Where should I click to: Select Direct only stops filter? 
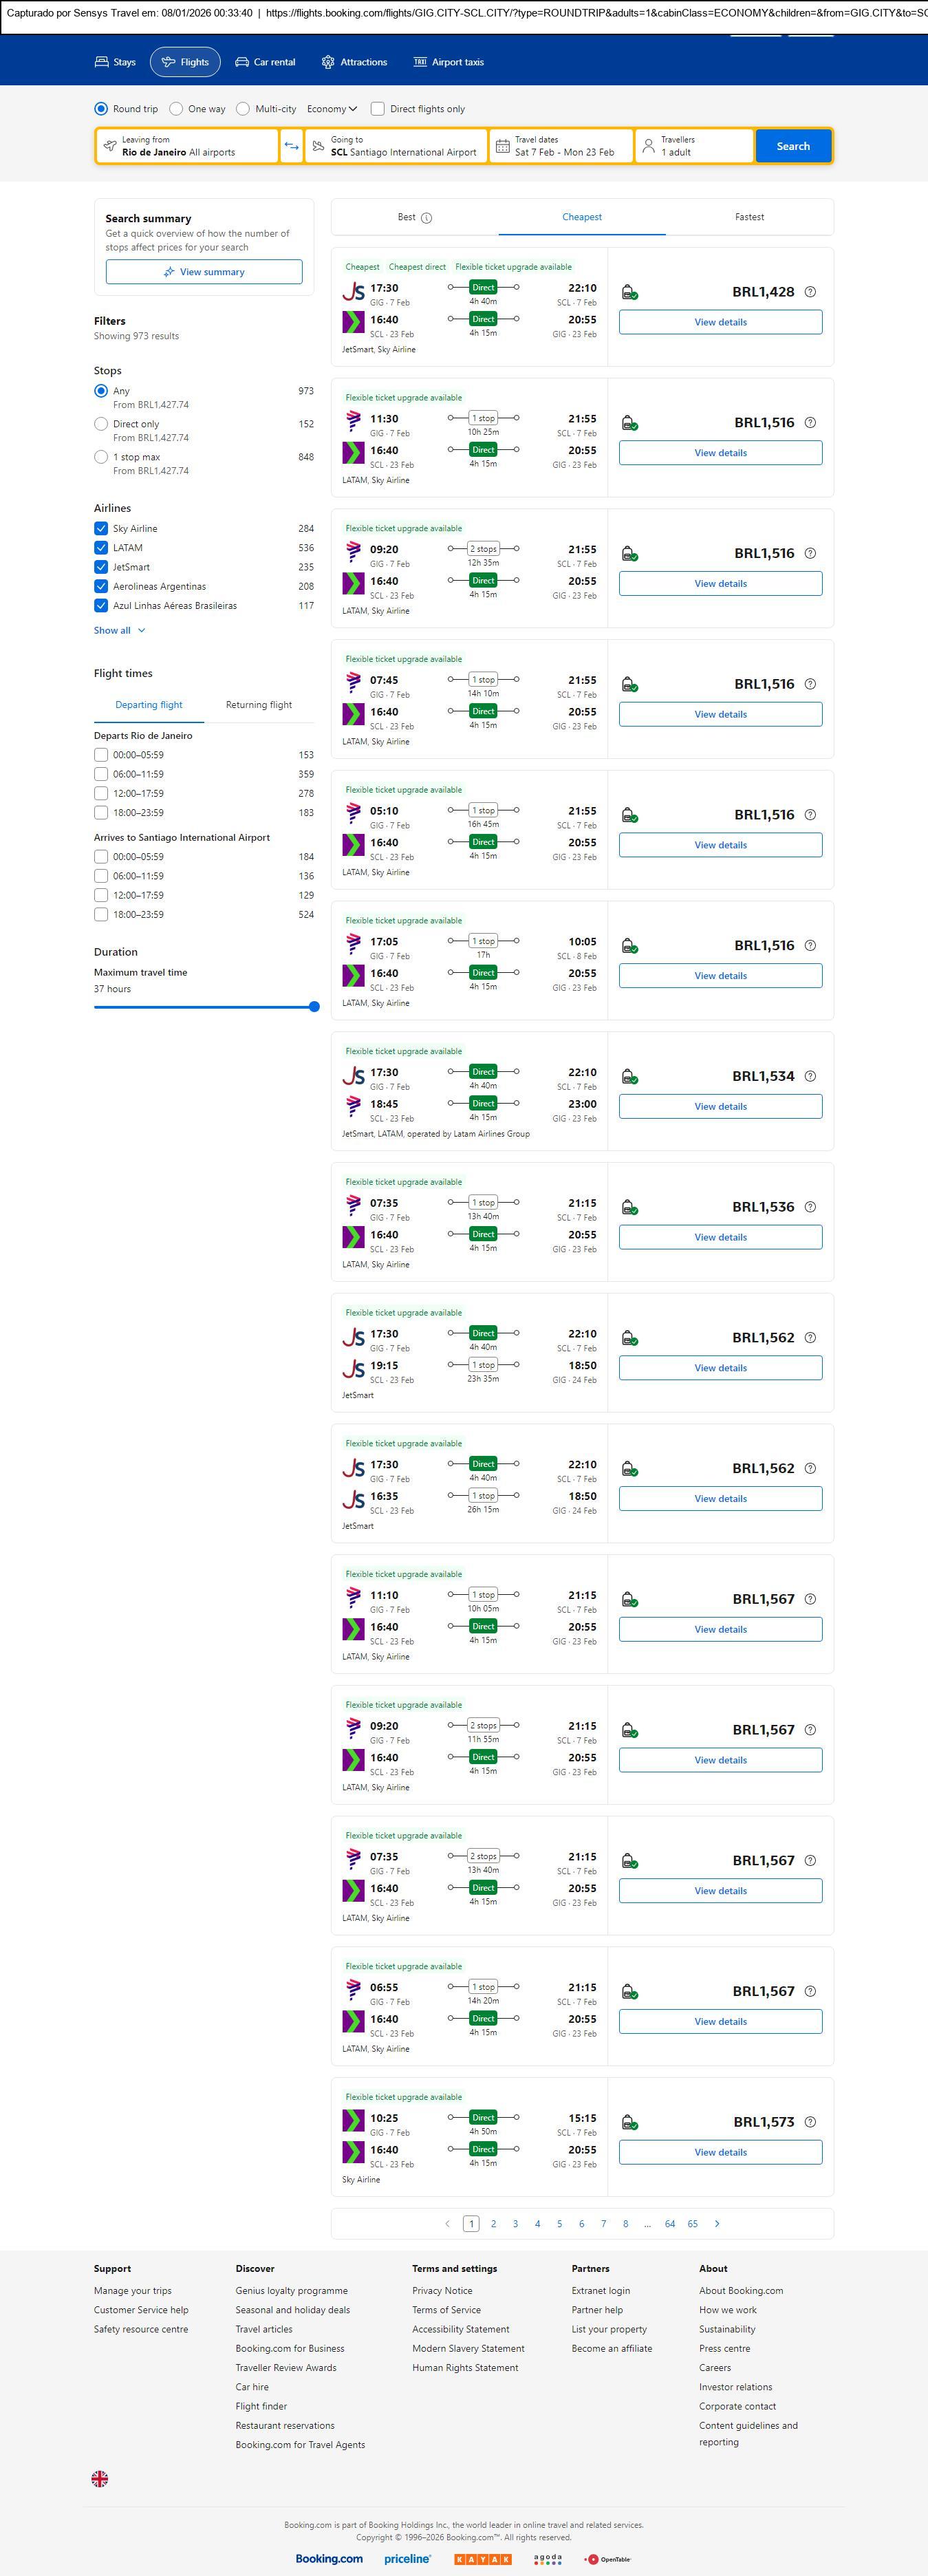(101, 424)
